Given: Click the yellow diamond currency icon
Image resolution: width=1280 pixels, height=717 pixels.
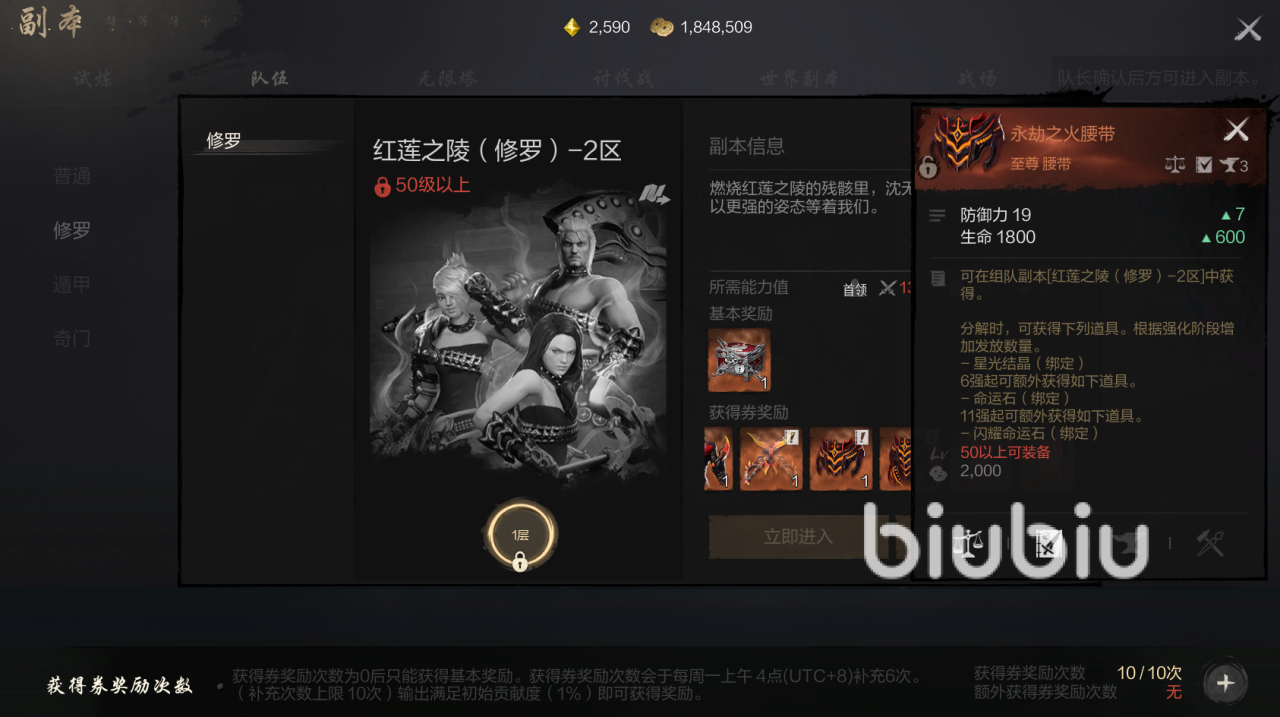Looking at the screenshot, I should 571,27.
